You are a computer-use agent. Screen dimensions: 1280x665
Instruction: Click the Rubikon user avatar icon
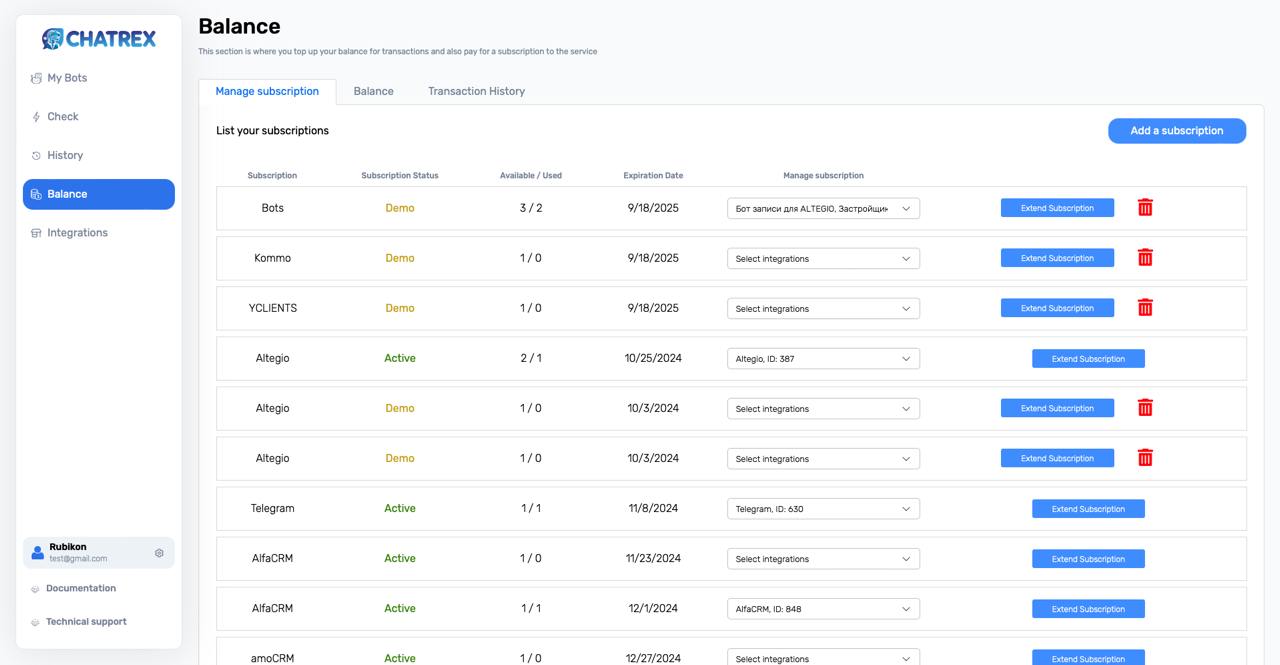pos(38,553)
